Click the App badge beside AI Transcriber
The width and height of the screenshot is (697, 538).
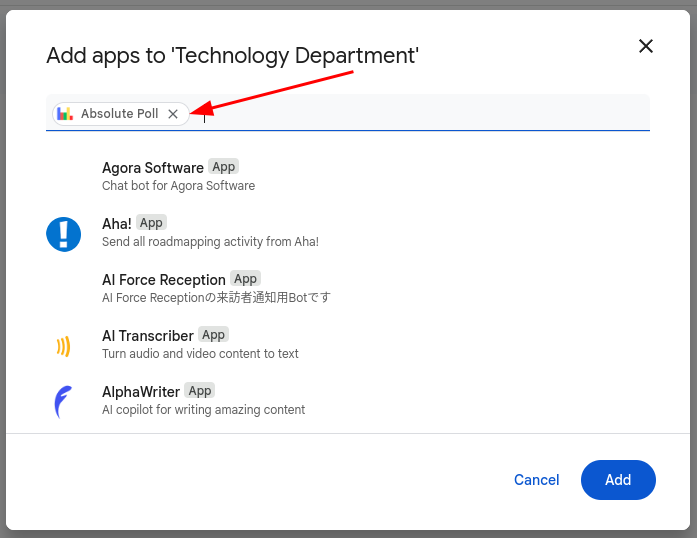tap(213, 335)
